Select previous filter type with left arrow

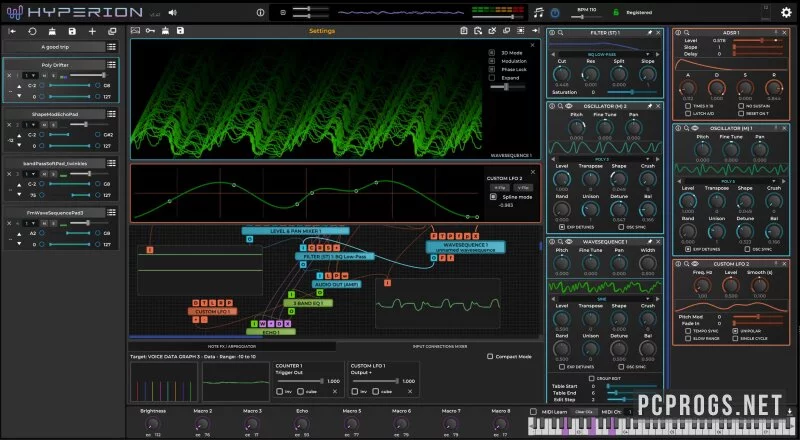coord(553,54)
